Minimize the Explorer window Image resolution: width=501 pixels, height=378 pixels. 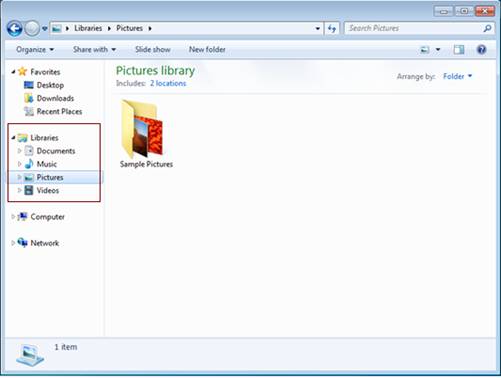[443, 11]
